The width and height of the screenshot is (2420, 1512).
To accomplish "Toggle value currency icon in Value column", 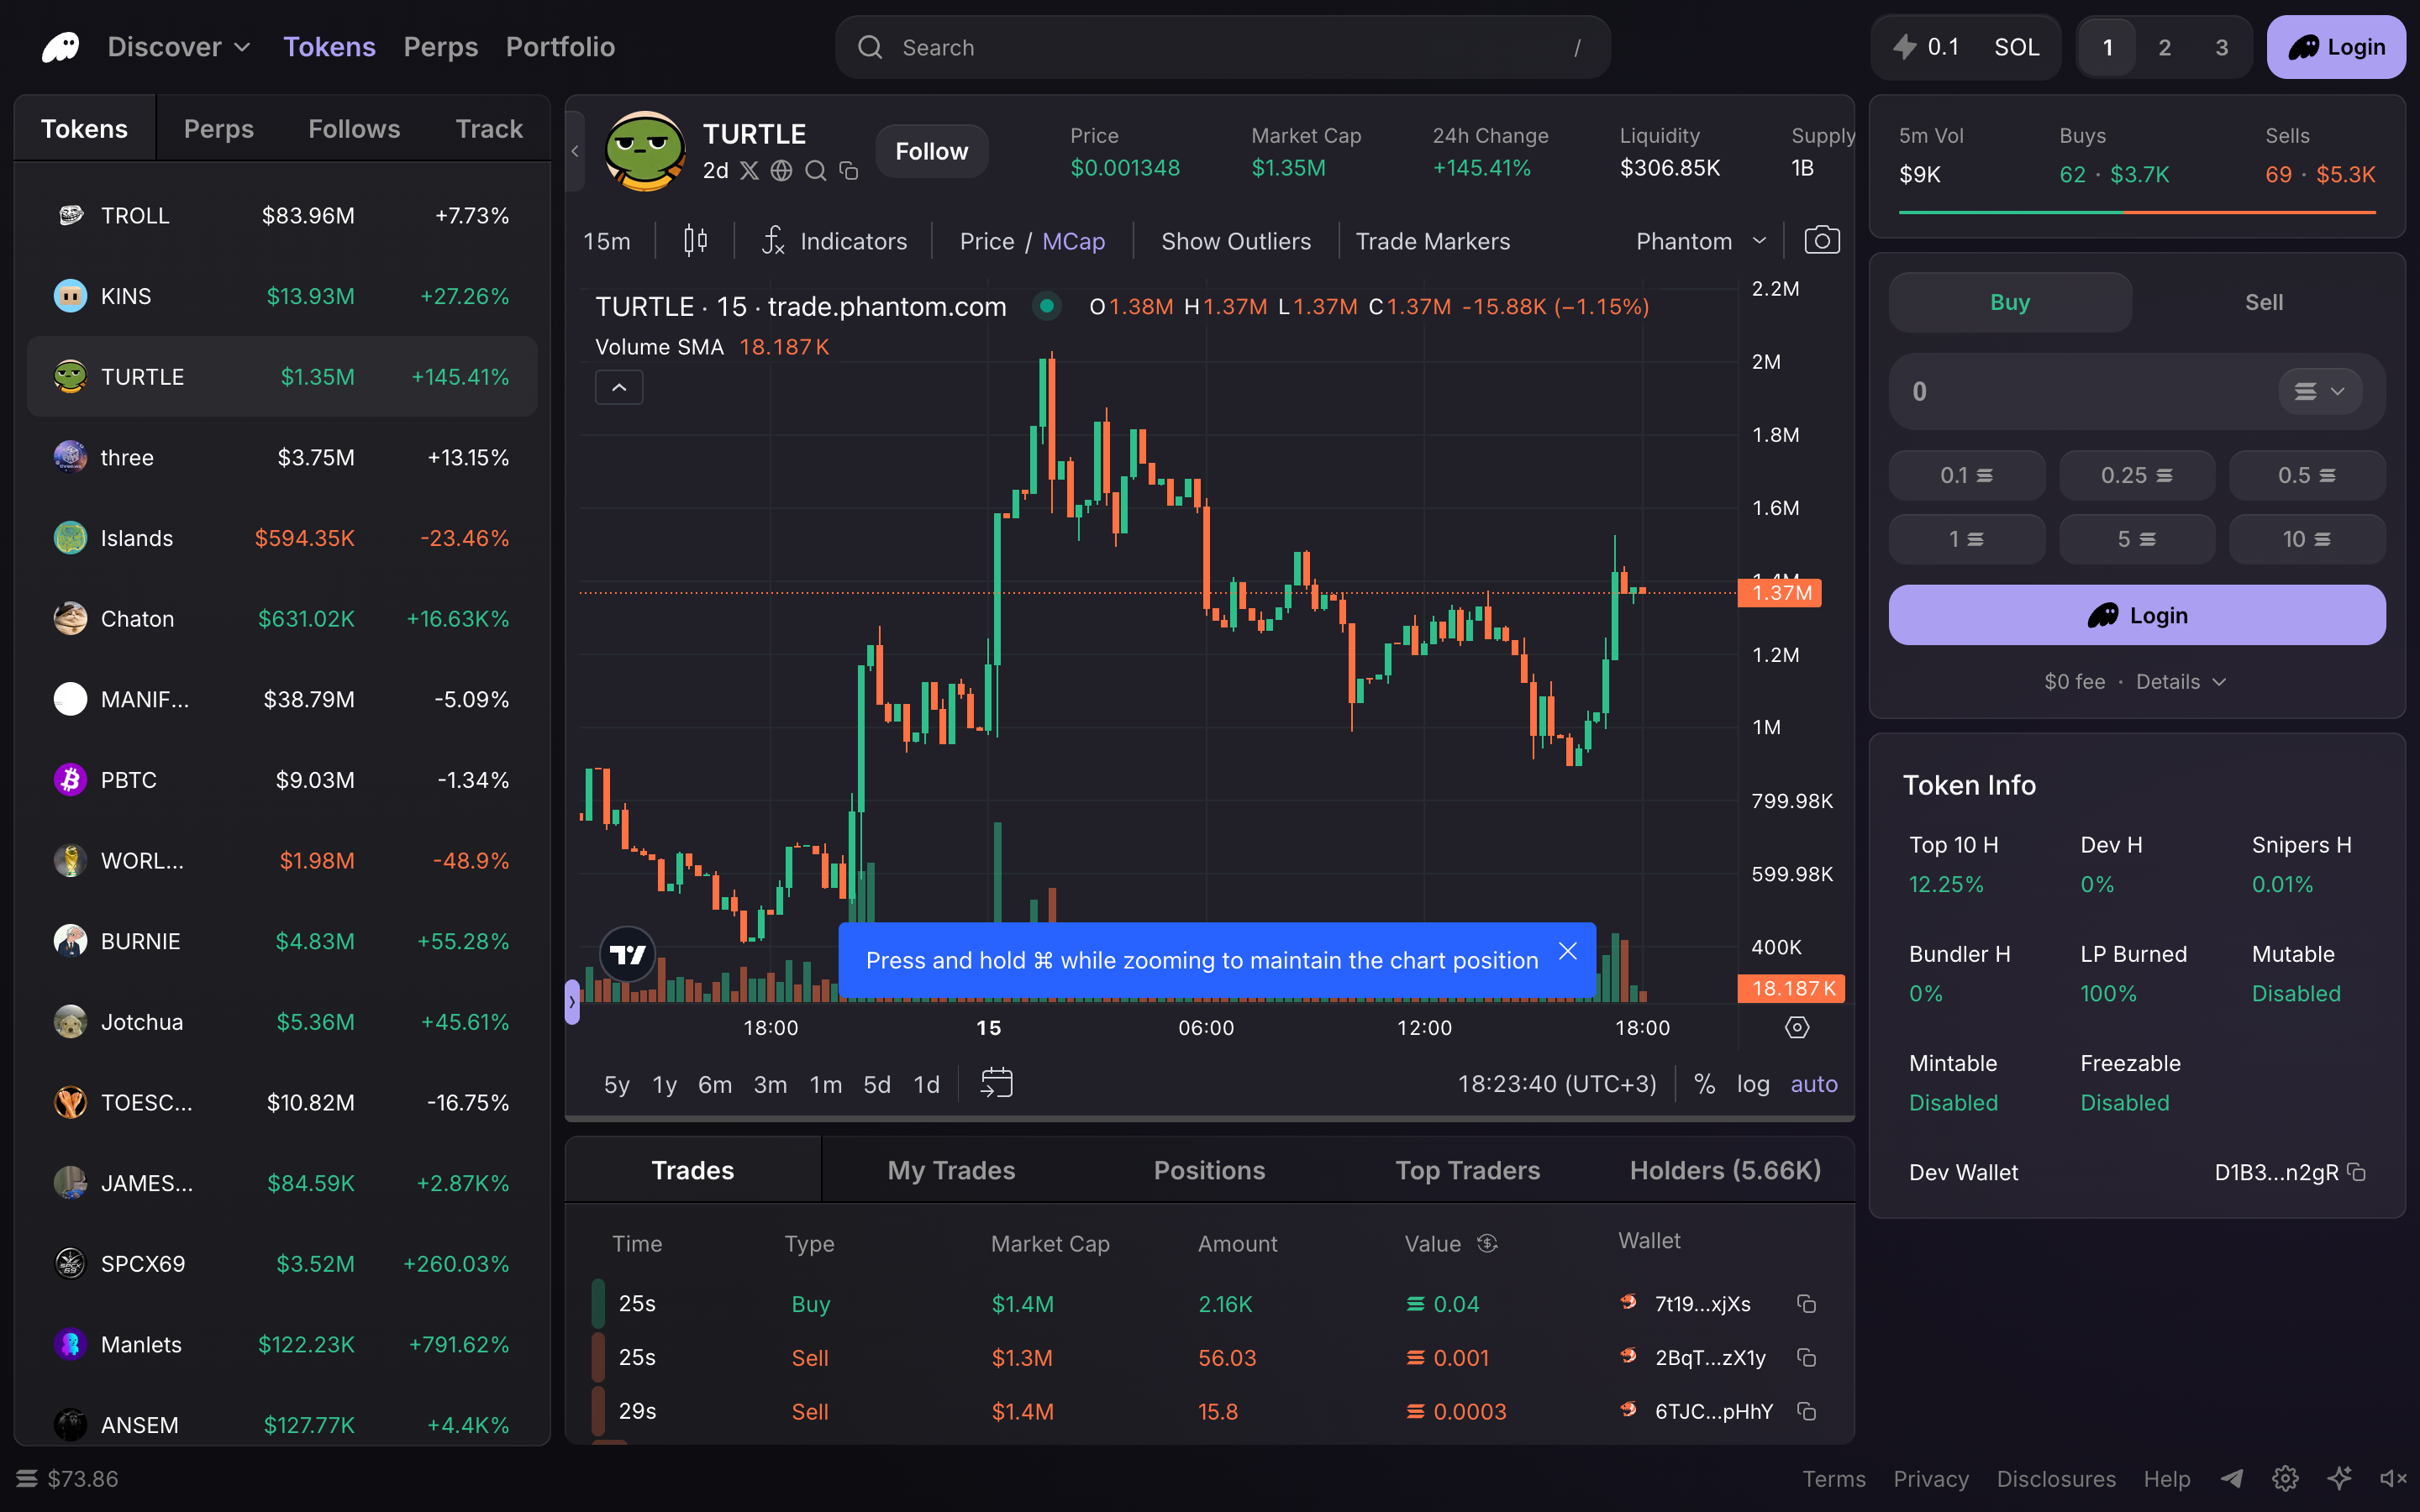I will coord(1487,1243).
